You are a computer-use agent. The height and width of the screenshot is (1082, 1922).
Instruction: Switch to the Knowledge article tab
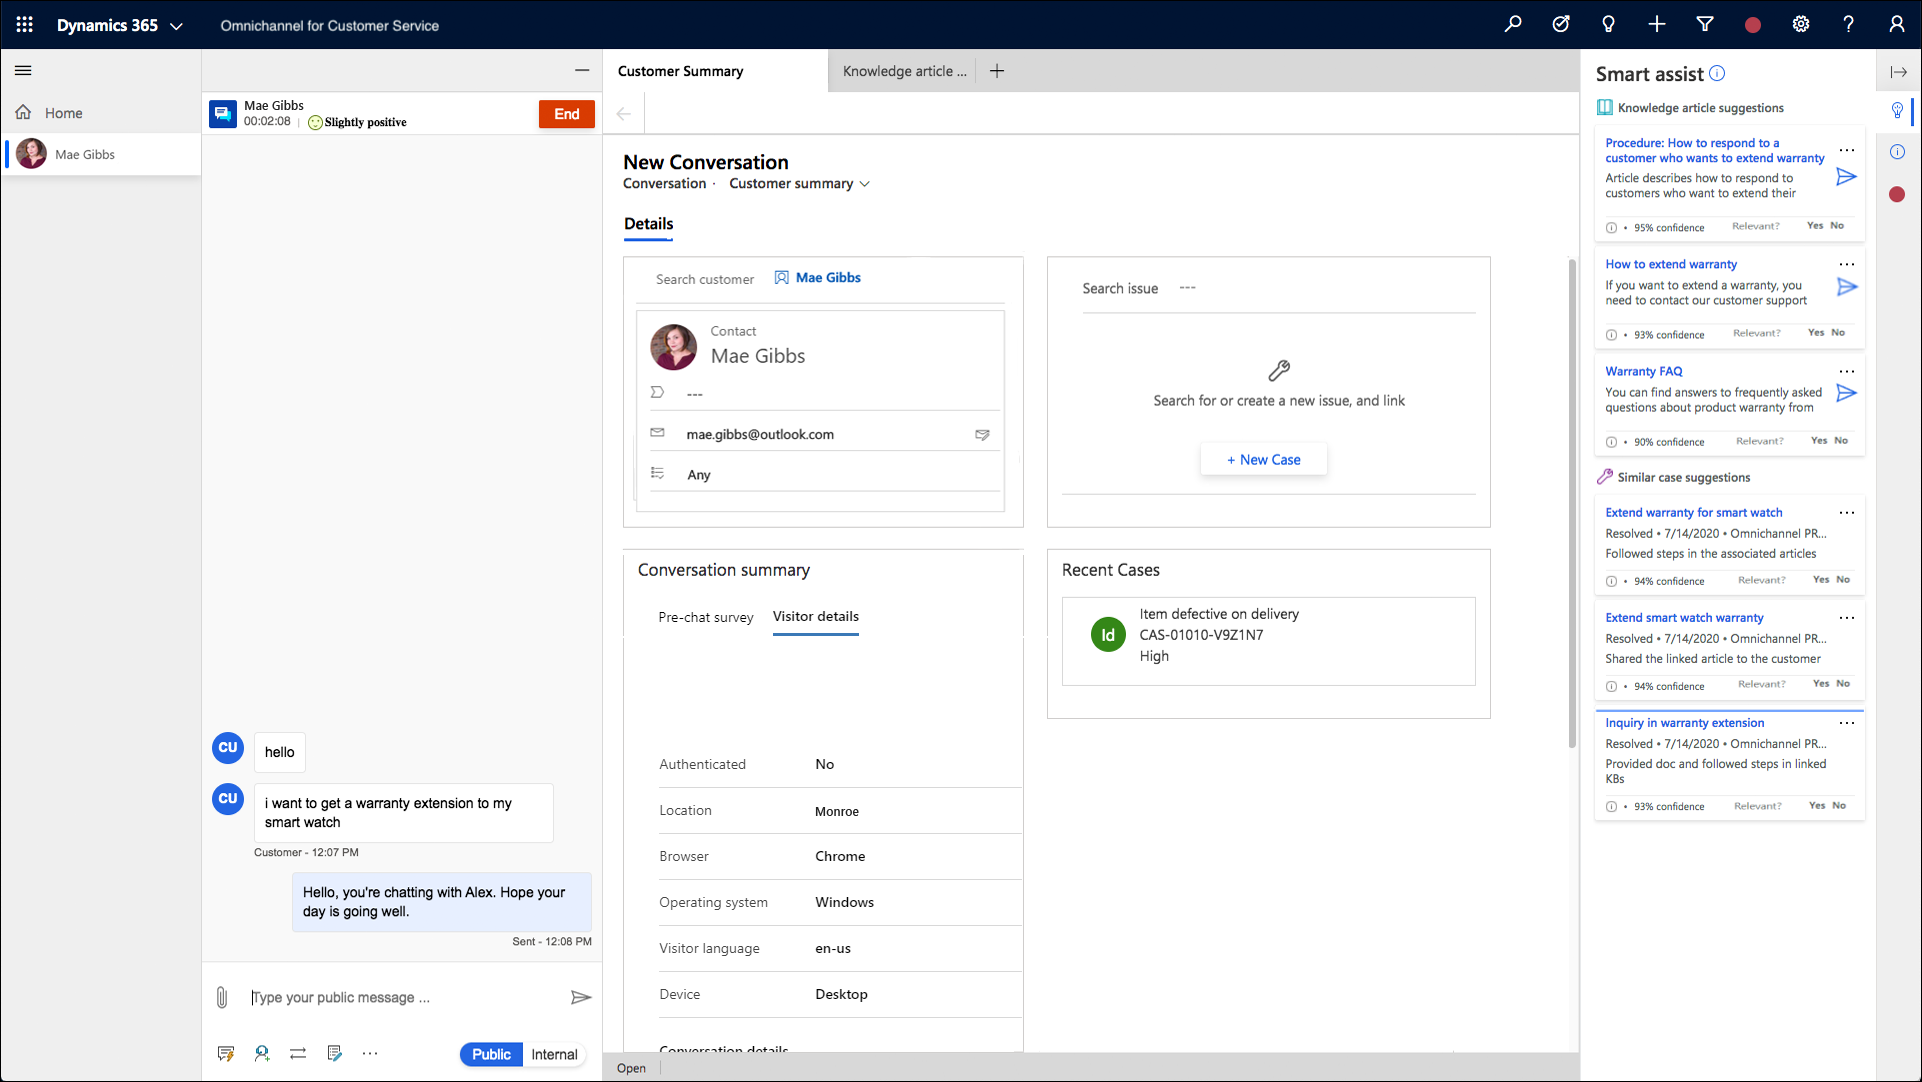907,70
